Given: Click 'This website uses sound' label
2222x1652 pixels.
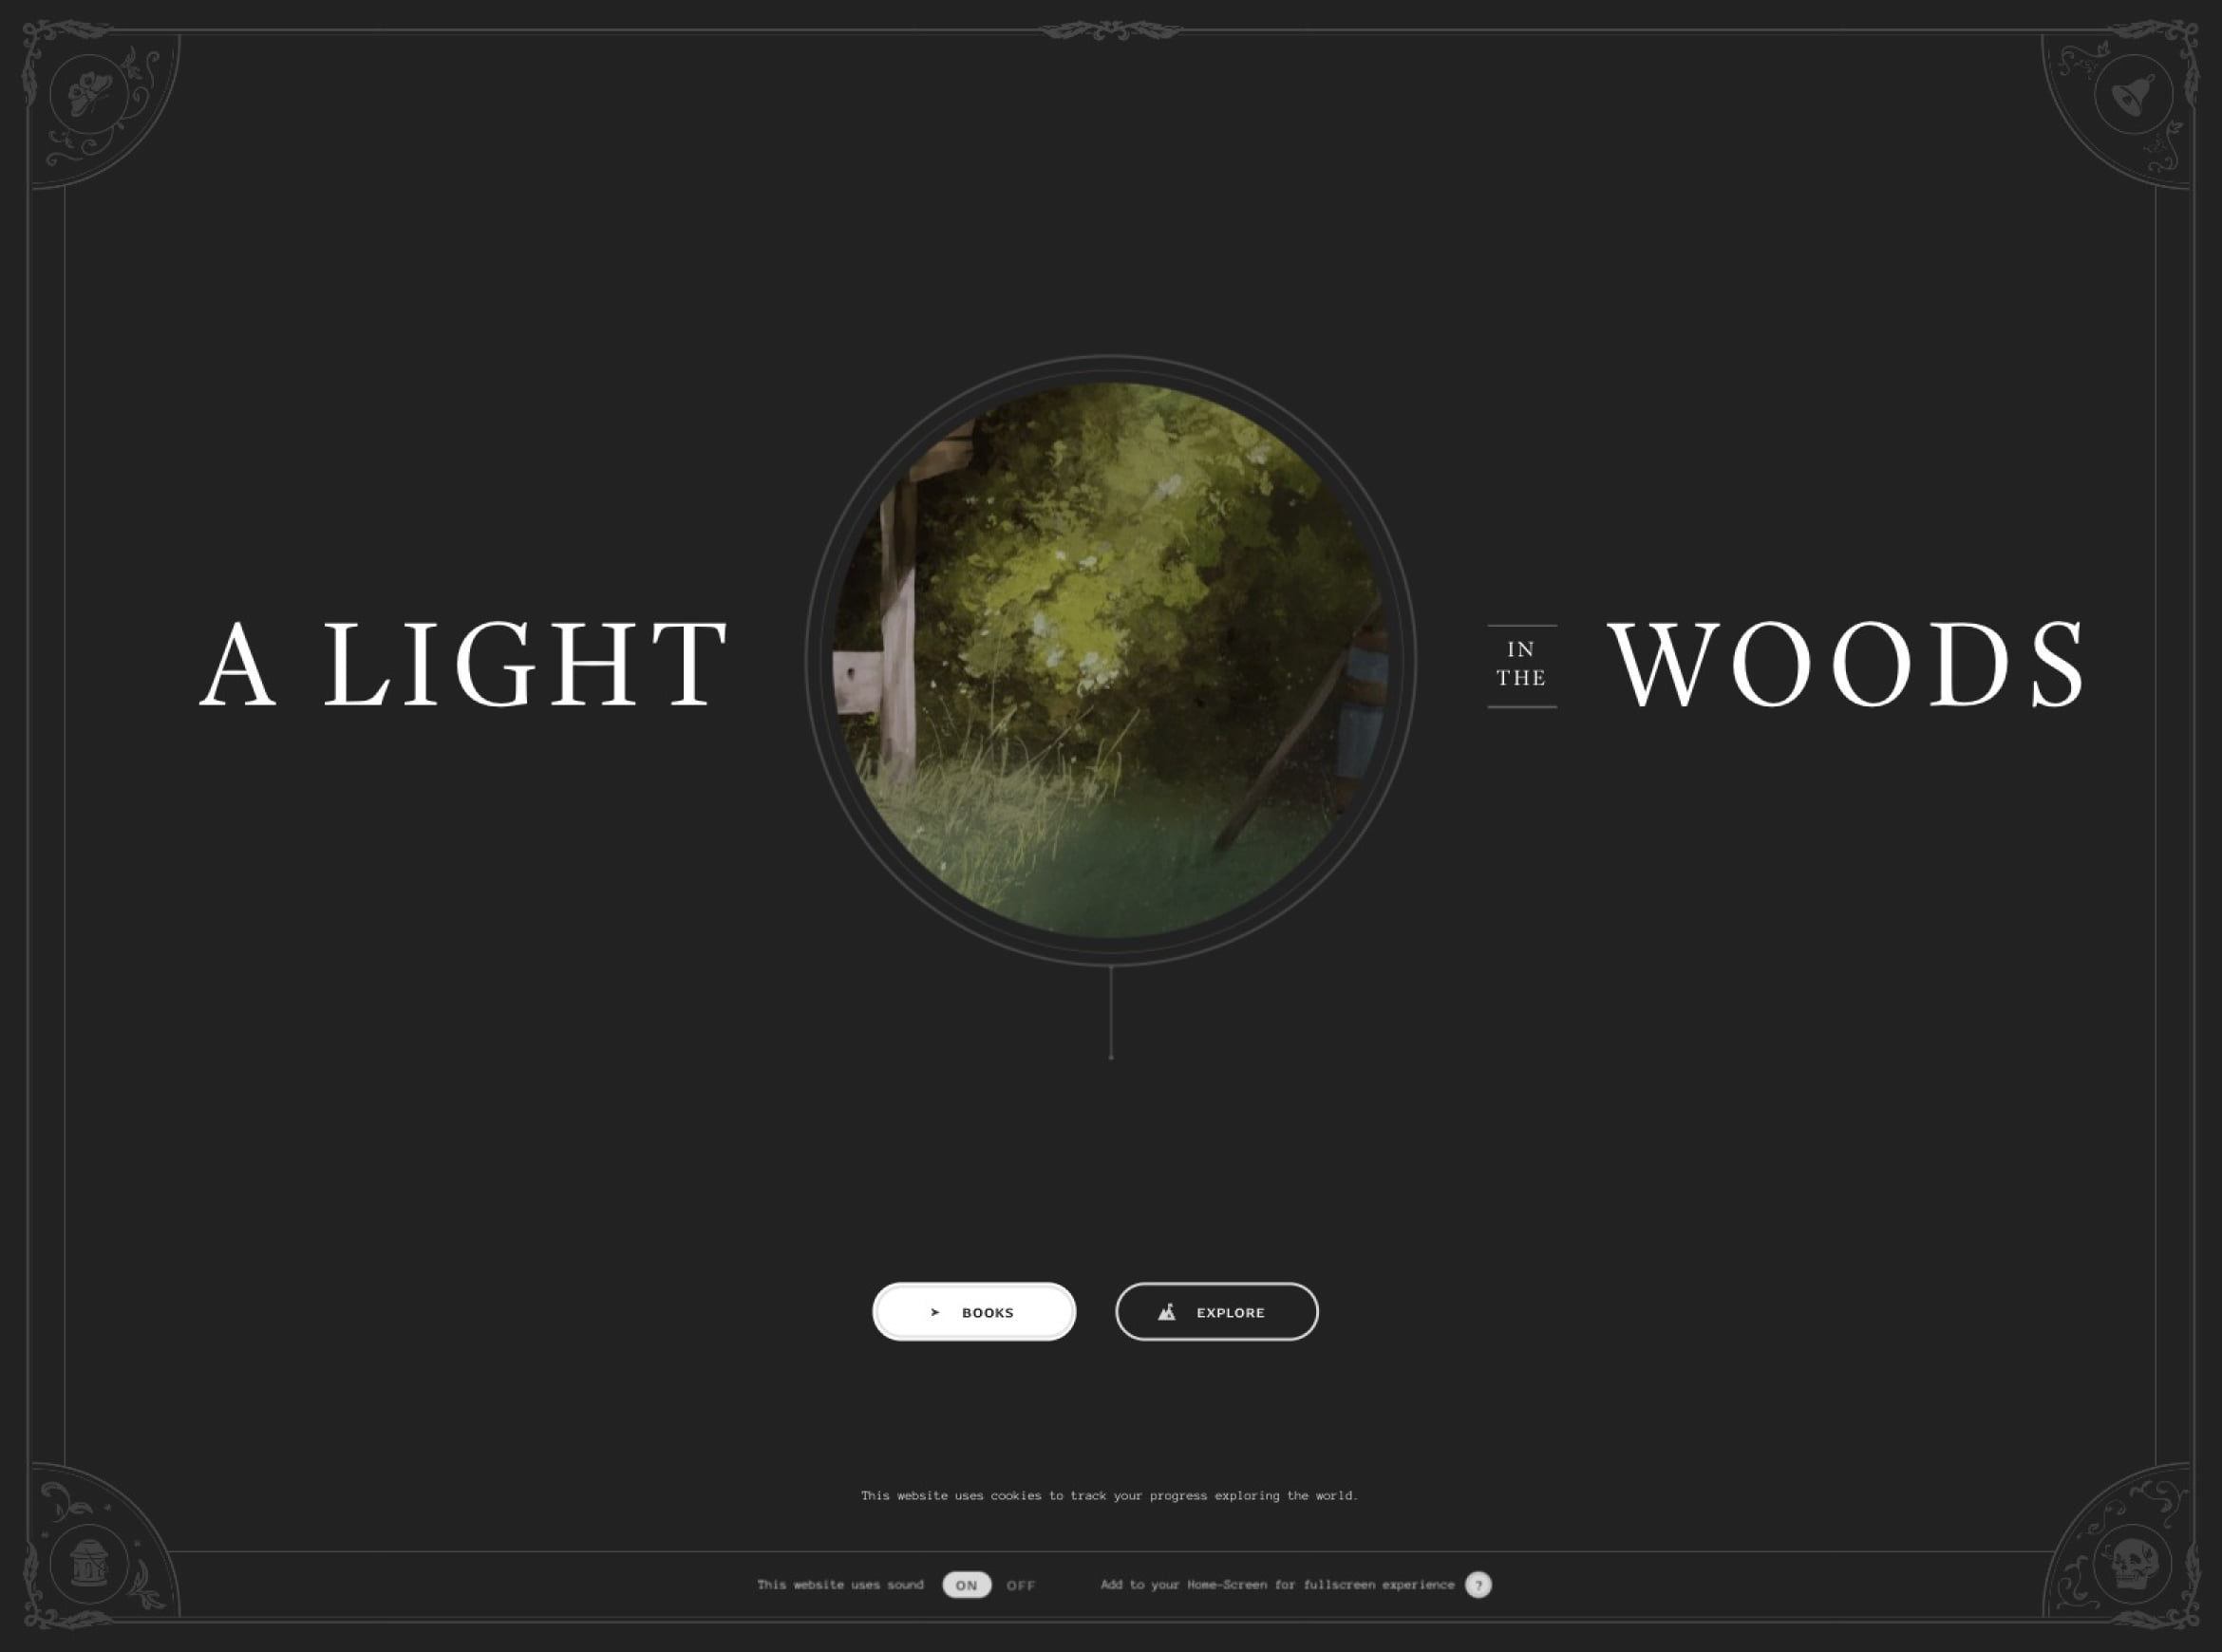Looking at the screenshot, I should 840,1585.
